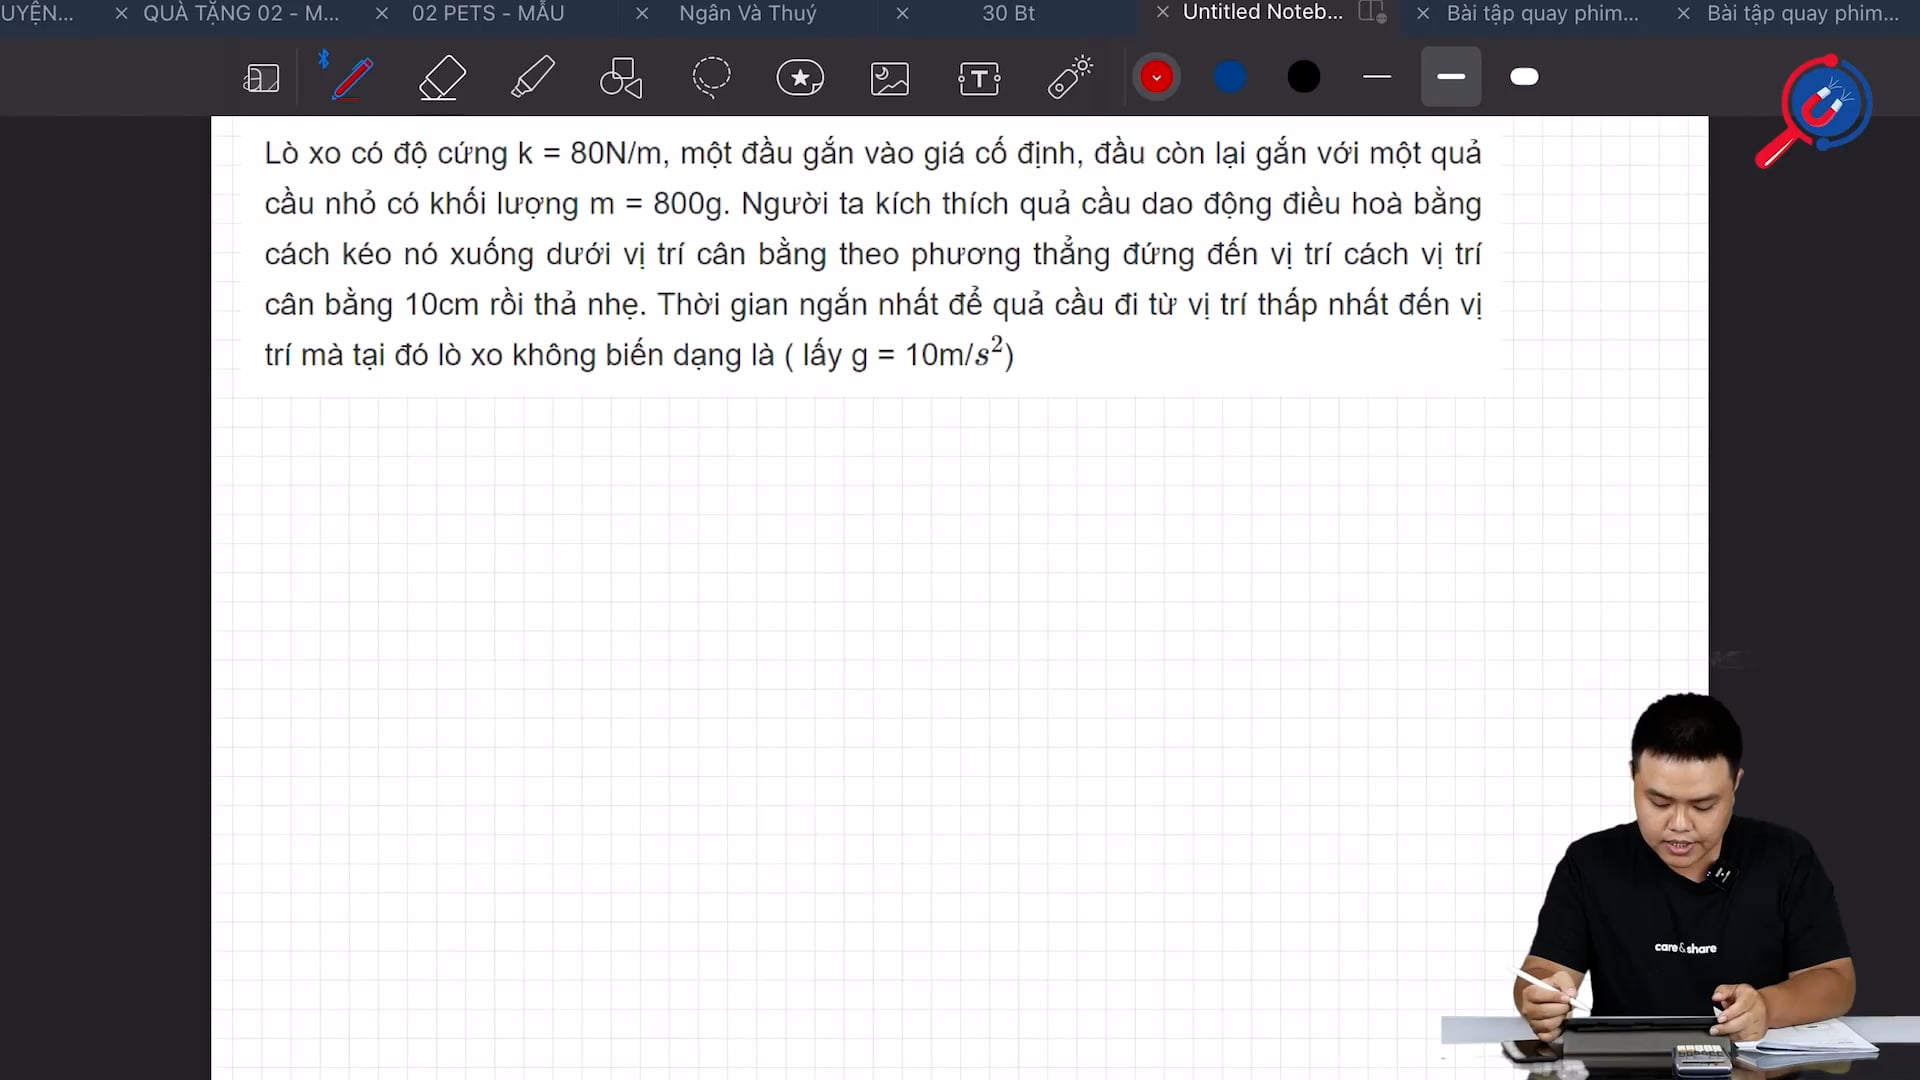Select the Laser pointer tool

coord(1069,78)
